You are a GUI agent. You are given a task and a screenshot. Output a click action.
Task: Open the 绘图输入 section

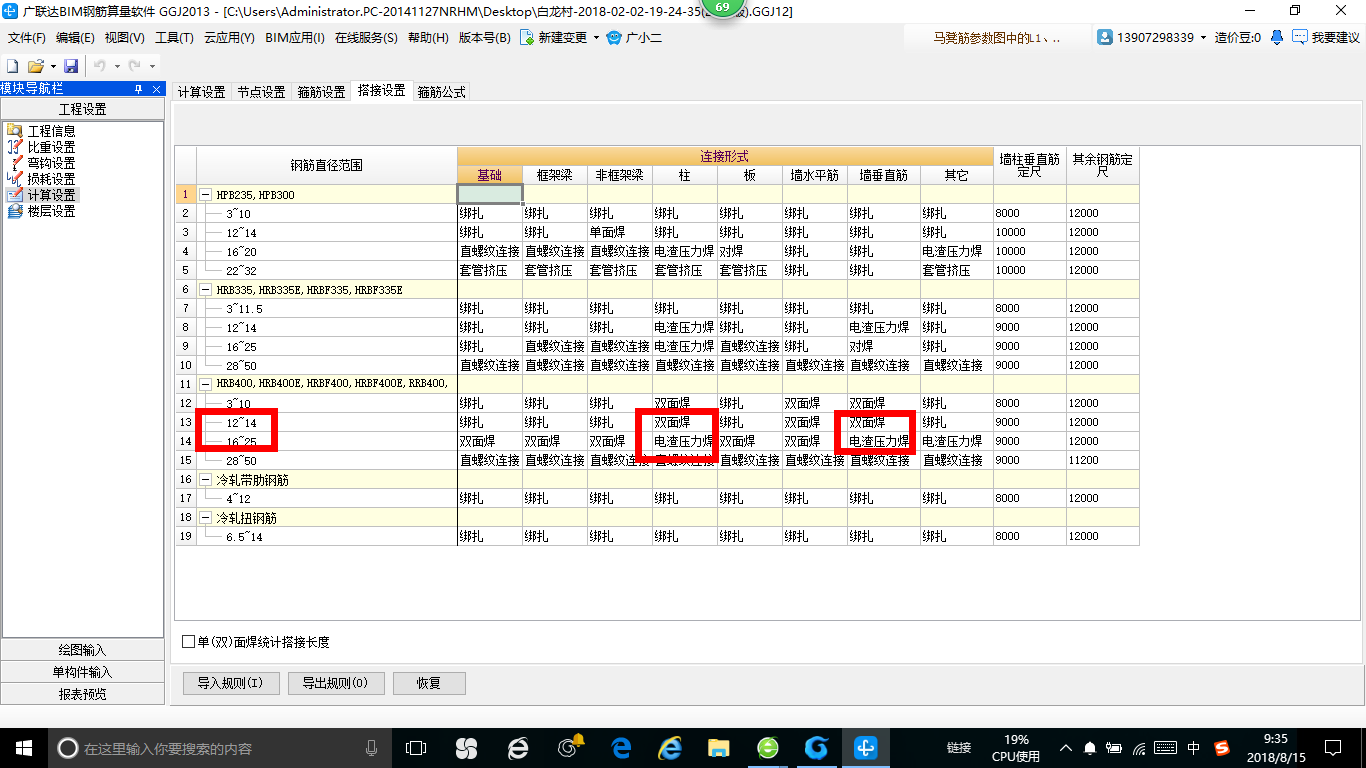[x=82, y=650]
